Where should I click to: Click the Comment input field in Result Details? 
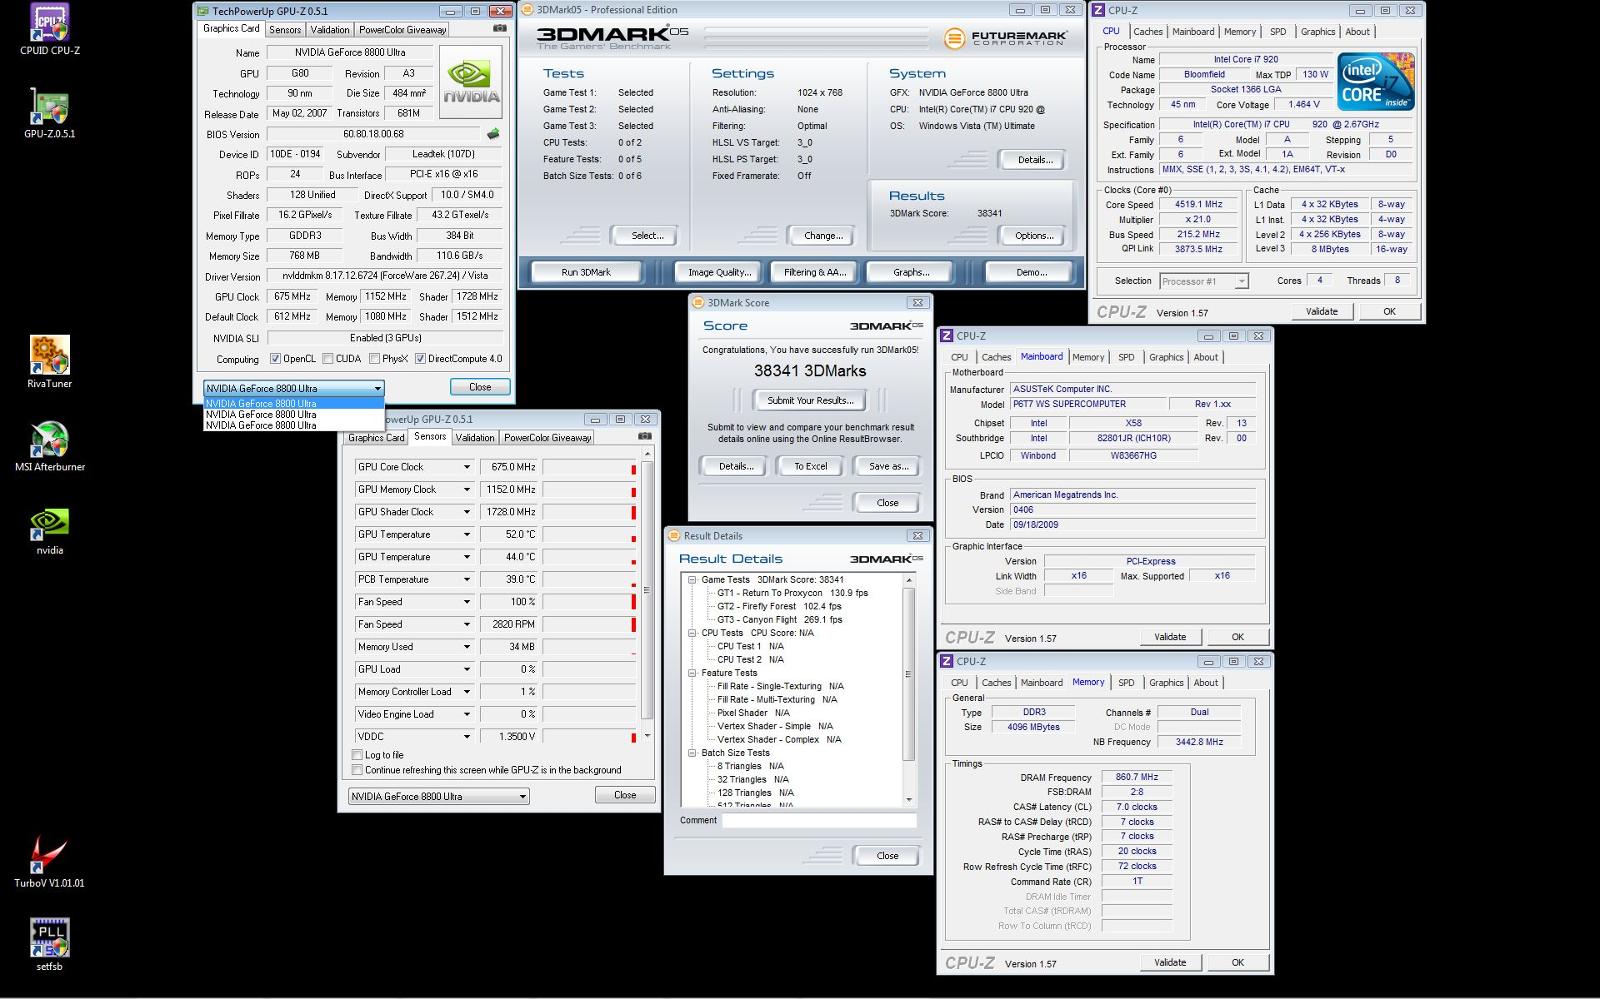pyautogui.click(x=819, y=820)
